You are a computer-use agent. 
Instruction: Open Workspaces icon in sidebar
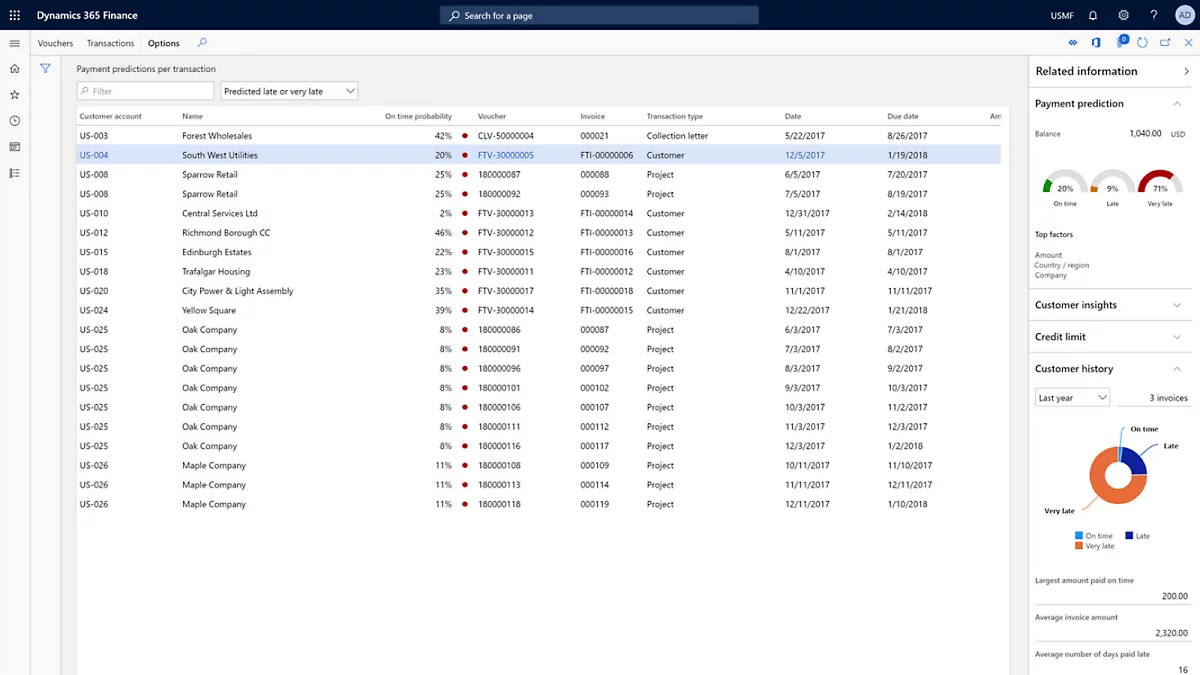tap(14, 147)
